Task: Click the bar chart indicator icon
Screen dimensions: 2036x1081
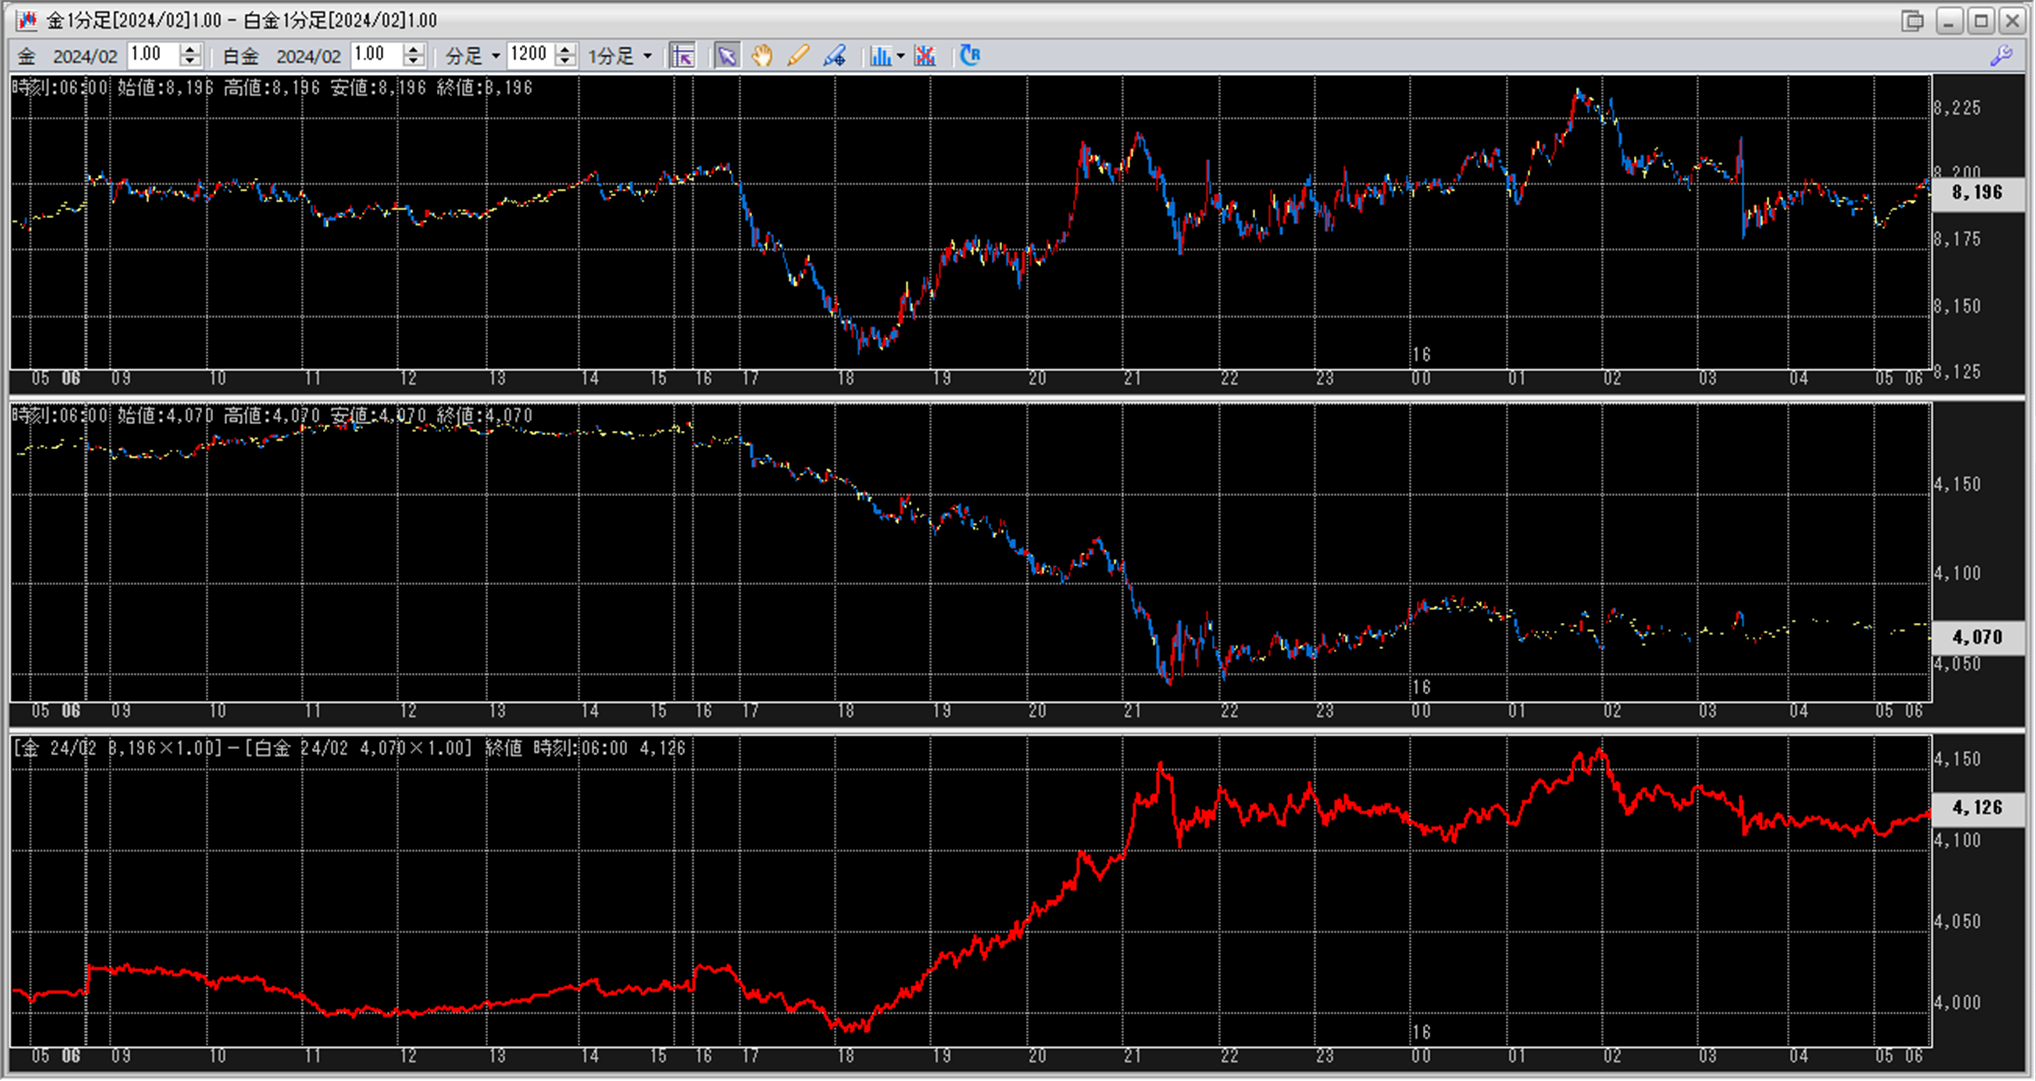Action: [879, 56]
